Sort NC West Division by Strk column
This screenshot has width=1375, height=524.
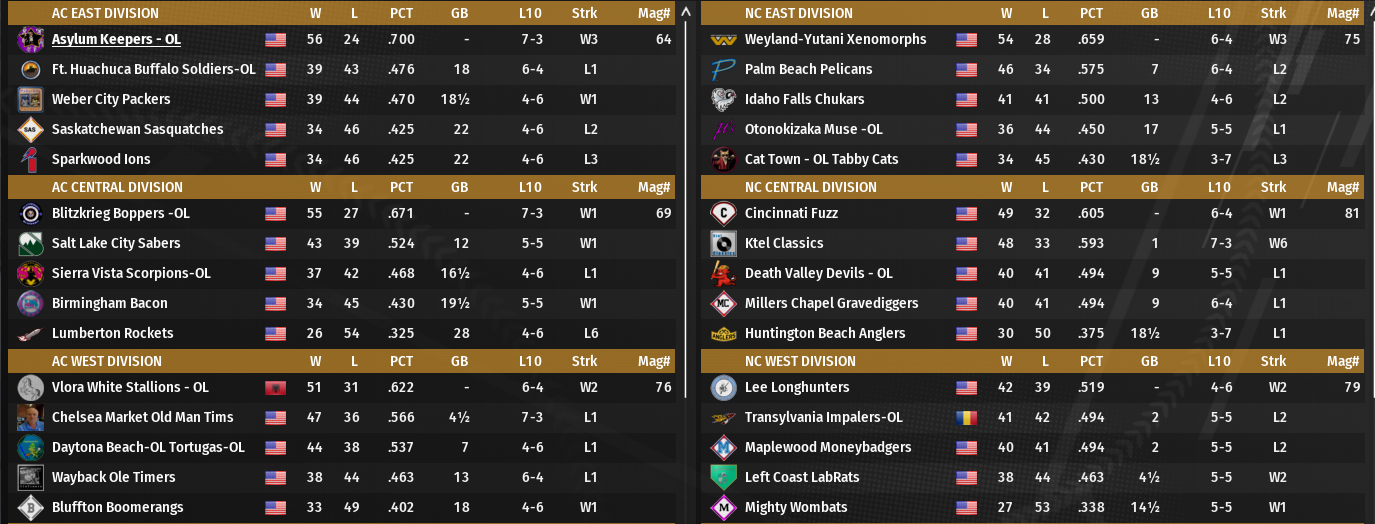tap(1273, 362)
